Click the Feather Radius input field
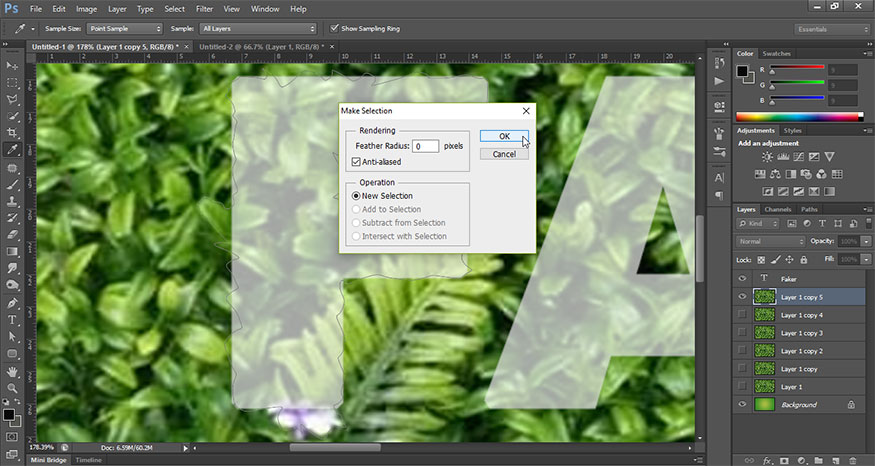Image resolution: width=875 pixels, height=466 pixels. click(x=426, y=146)
